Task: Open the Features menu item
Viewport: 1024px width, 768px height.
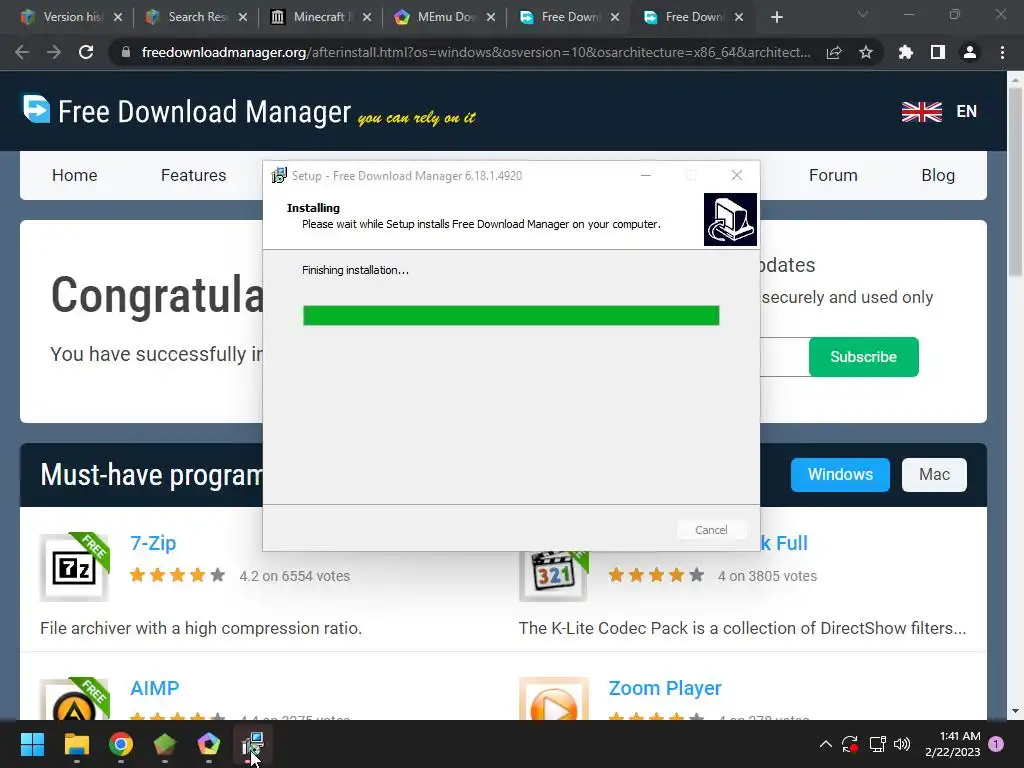Action: (x=193, y=175)
